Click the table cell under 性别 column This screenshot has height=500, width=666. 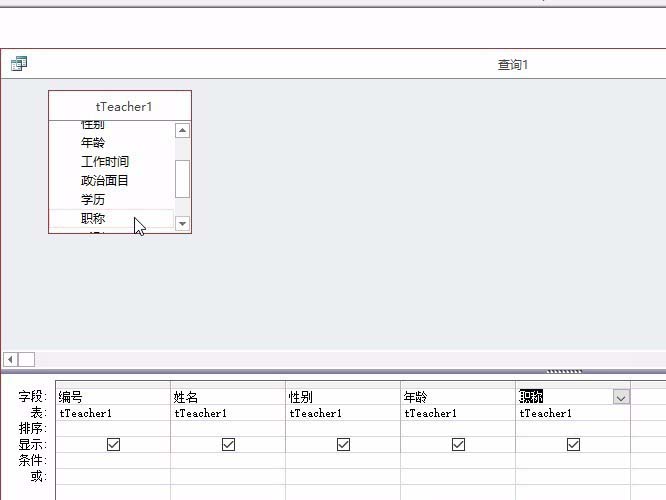pyautogui.click(x=343, y=413)
